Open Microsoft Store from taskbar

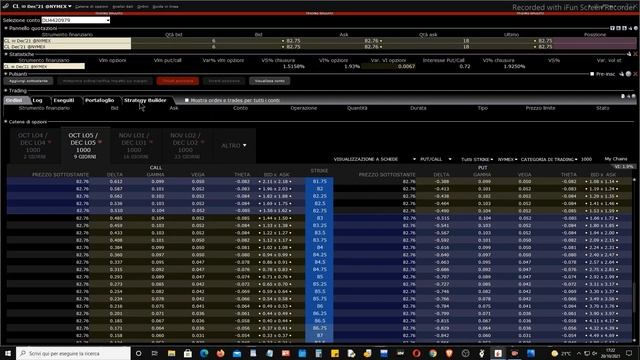(x=188, y=353)
